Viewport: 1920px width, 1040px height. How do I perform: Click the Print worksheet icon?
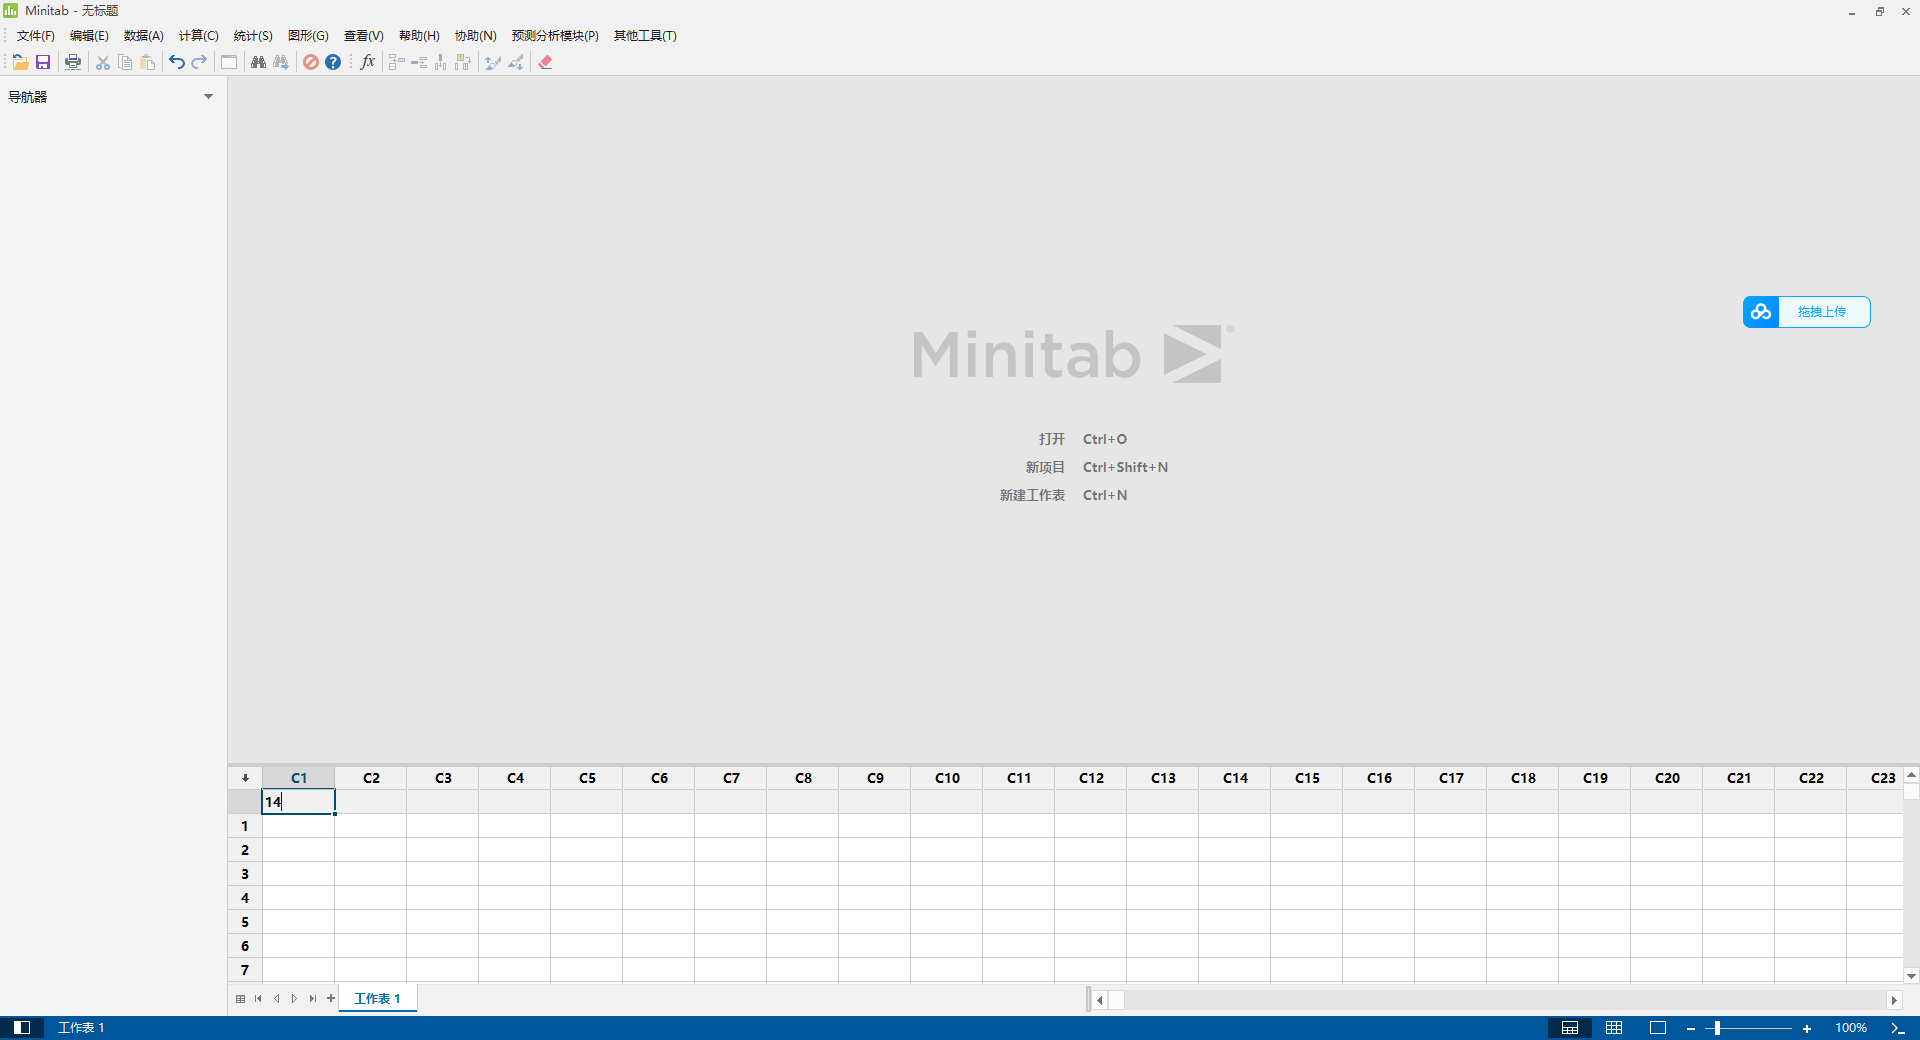pos(72,62)
